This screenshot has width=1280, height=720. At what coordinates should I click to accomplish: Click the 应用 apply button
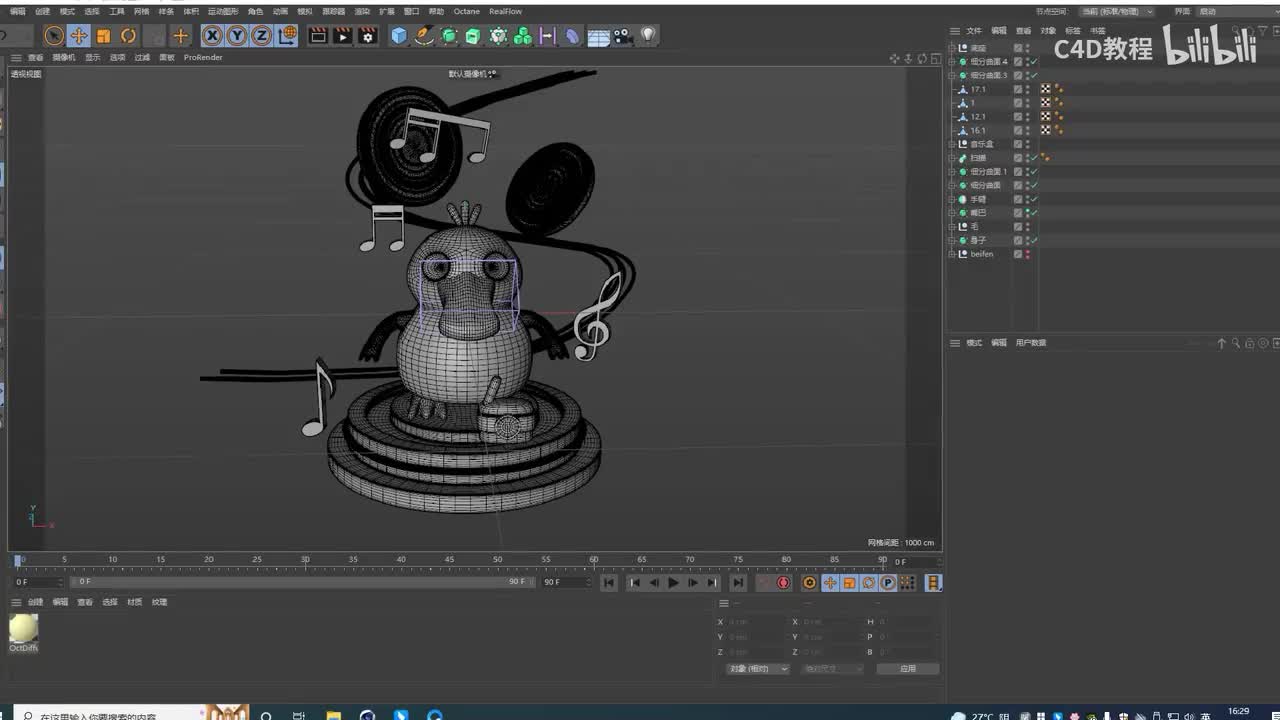tap(907, 669)
